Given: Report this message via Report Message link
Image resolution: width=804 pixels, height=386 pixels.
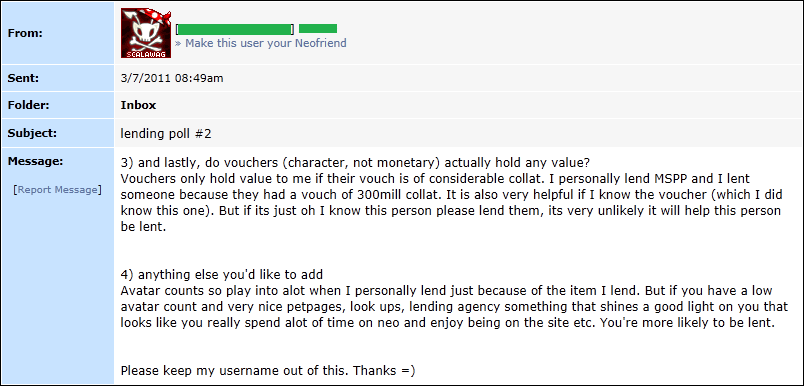Looking at the screenshot, I should pyautogui.click(x=57, y=190).
